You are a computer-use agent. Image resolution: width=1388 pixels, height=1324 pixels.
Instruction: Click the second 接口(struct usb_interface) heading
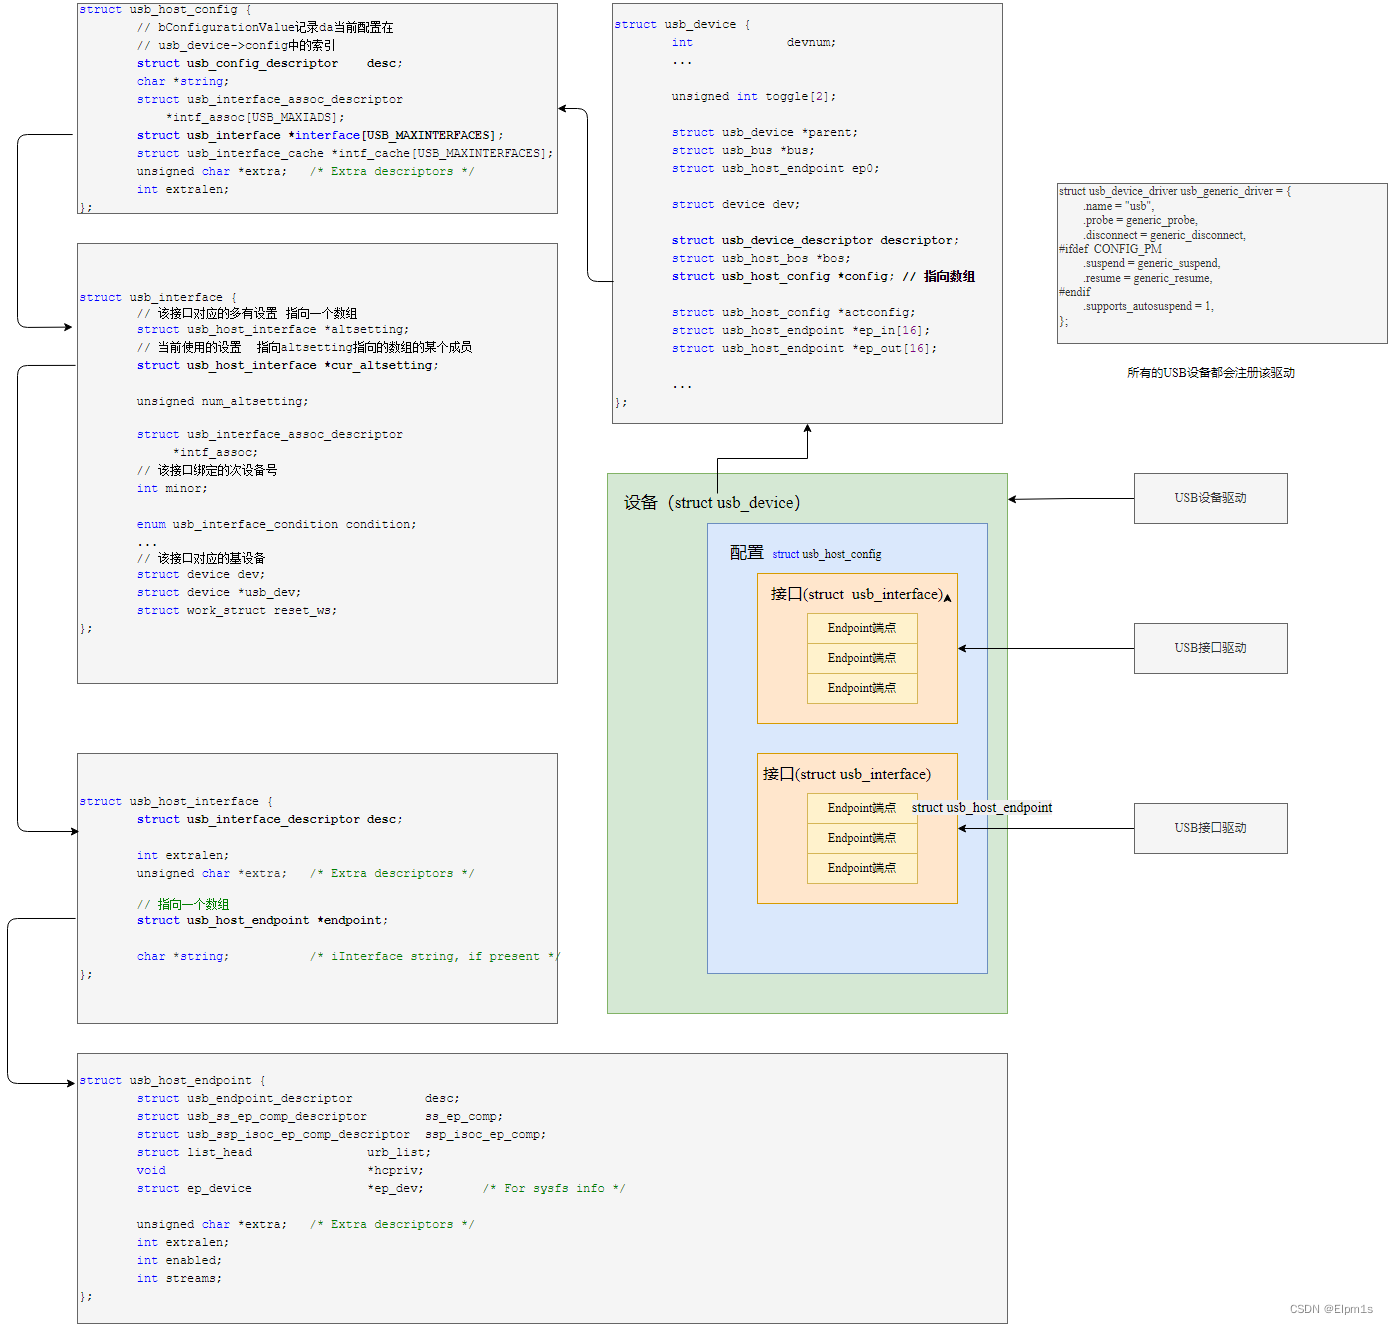[846, 774]
